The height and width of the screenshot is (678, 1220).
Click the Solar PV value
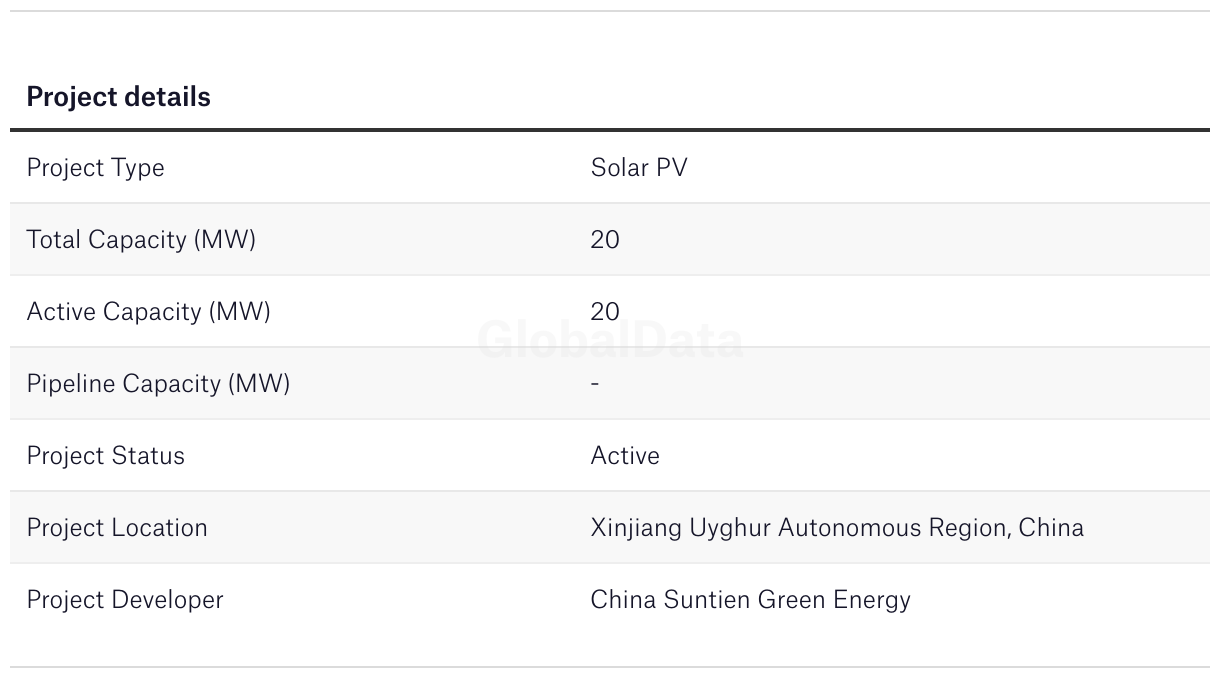click(639, 167)
